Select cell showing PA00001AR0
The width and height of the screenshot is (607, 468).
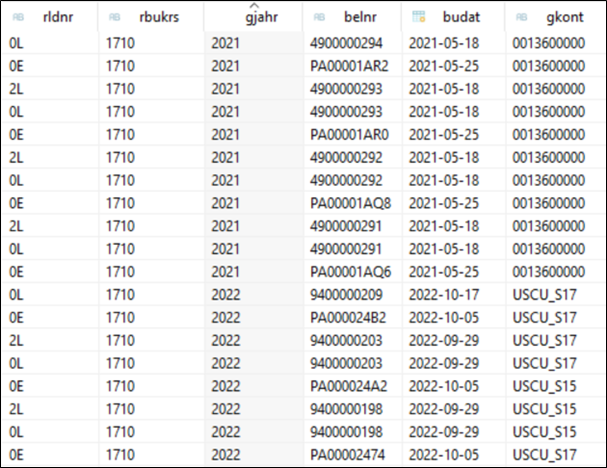click(x=353, y=135)
